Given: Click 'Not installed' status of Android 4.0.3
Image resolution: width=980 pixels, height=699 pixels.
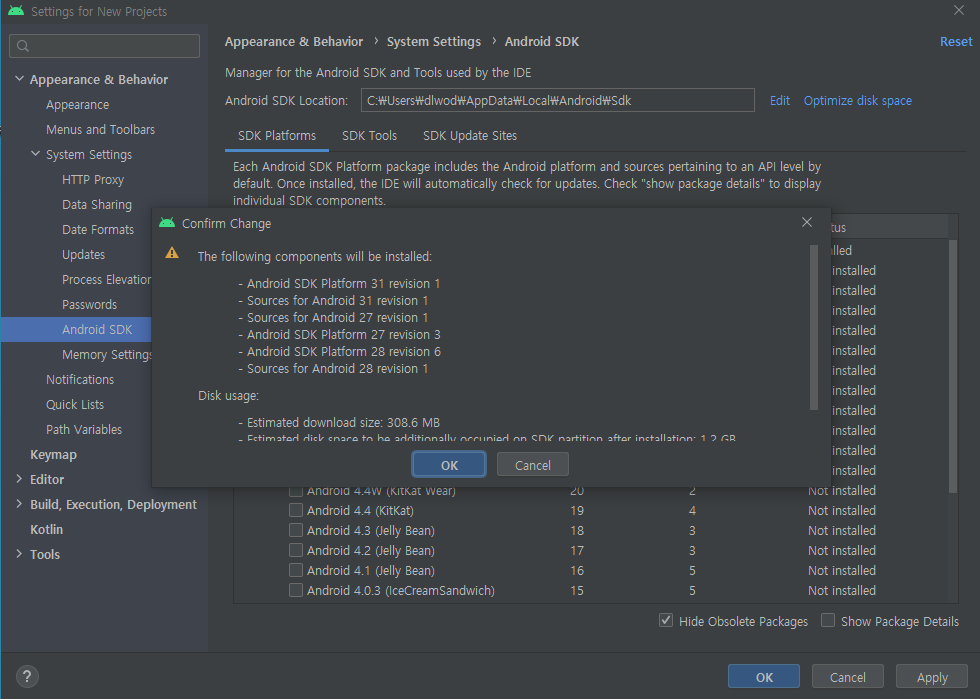Looking at the screenshot, I should click(841, 590).
